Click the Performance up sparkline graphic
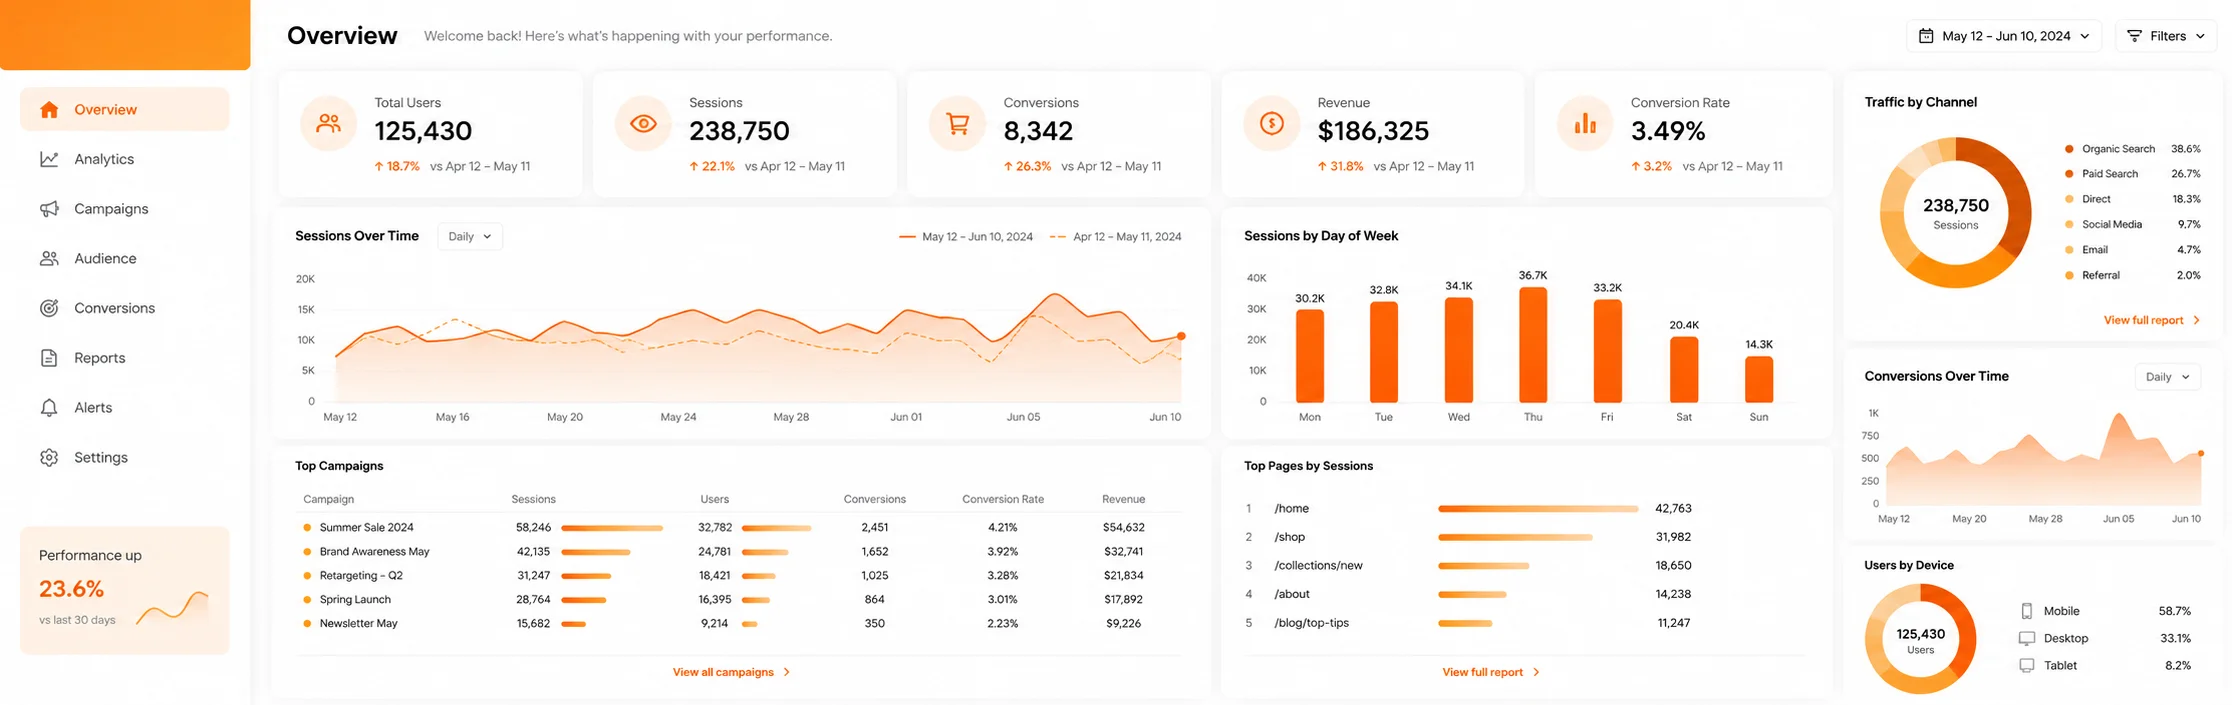Image resolution: width=2232 pixels, height=705 pixels. [x=172, y=607]
